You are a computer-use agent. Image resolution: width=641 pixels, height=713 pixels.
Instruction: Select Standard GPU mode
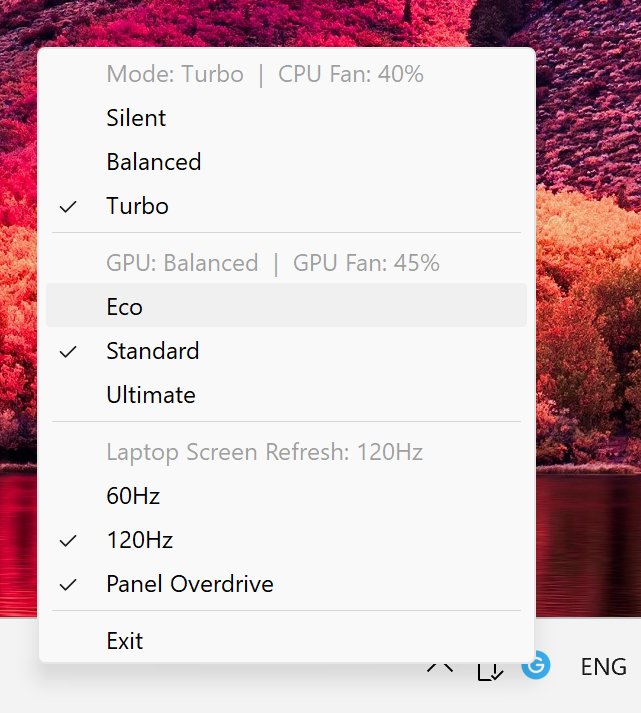(153, 351)
